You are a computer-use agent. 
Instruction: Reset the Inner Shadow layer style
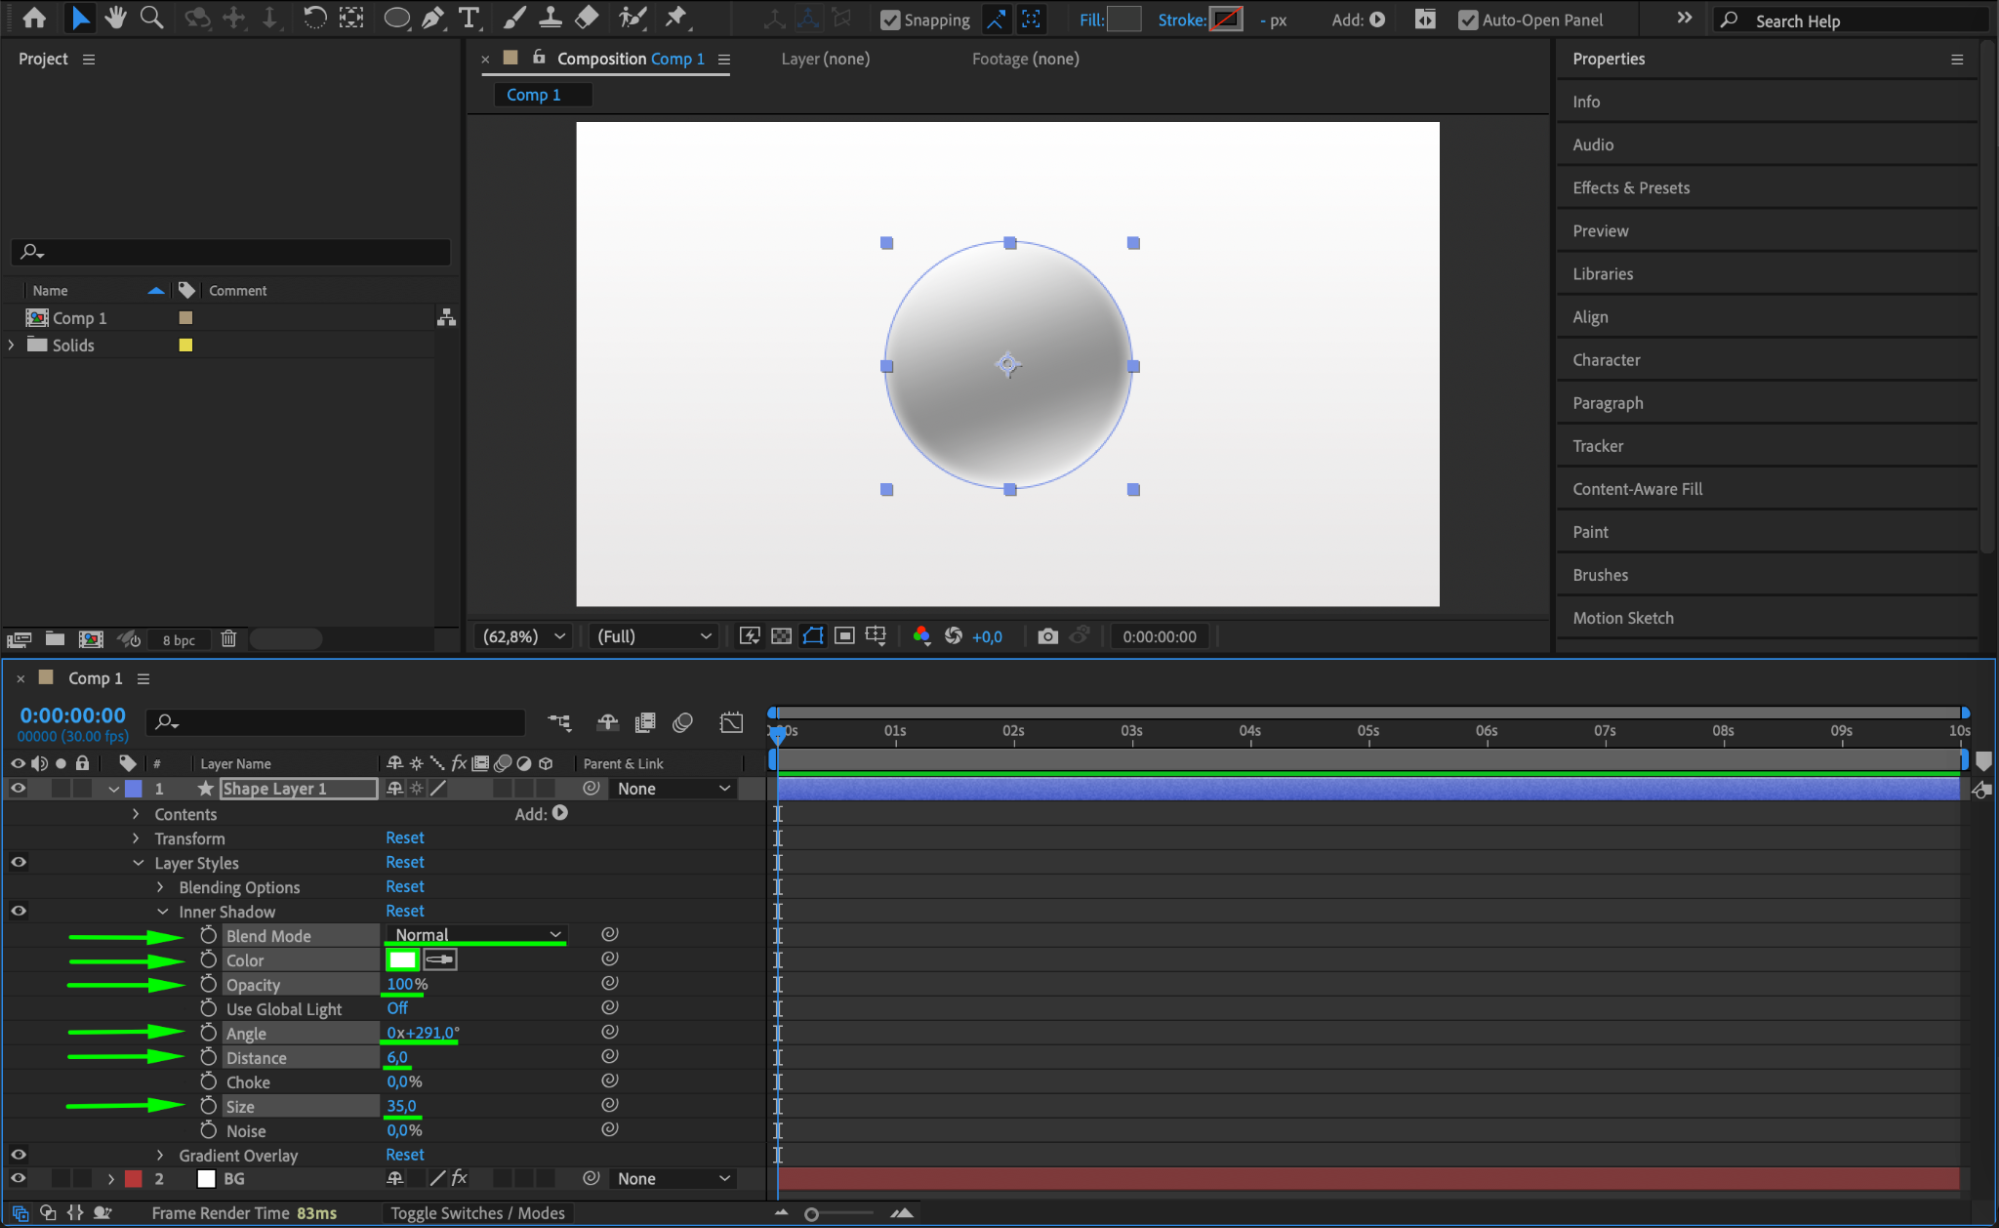405,911
